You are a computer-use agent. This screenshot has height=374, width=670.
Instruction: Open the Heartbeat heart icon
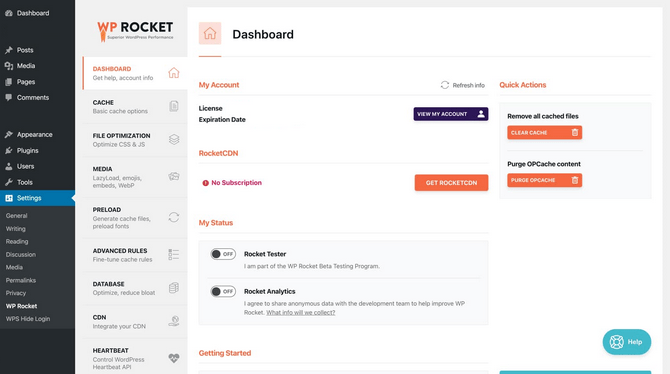(173, 358)
